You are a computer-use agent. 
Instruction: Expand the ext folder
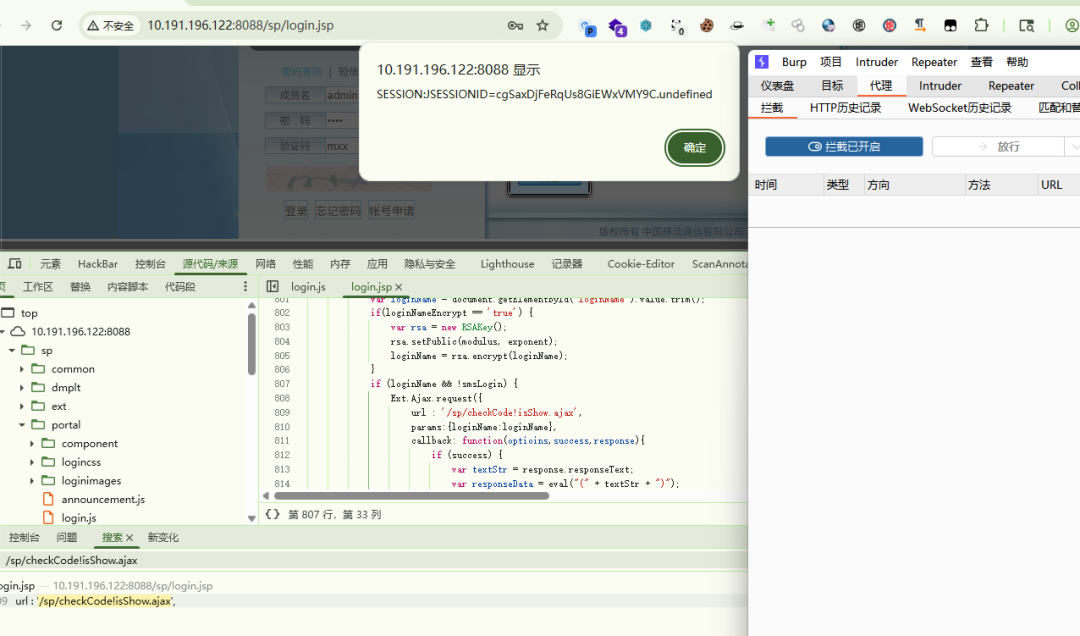coord(21,406)
